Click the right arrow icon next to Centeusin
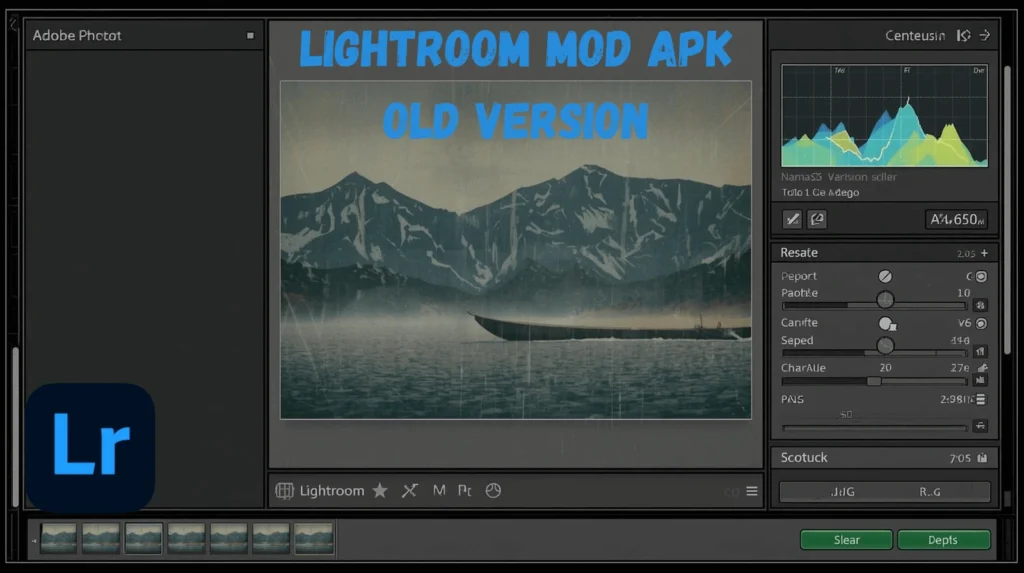Image resolution: width=1024 pixels, height=573 pixels. pyautogui.click(x=985, y=35)
